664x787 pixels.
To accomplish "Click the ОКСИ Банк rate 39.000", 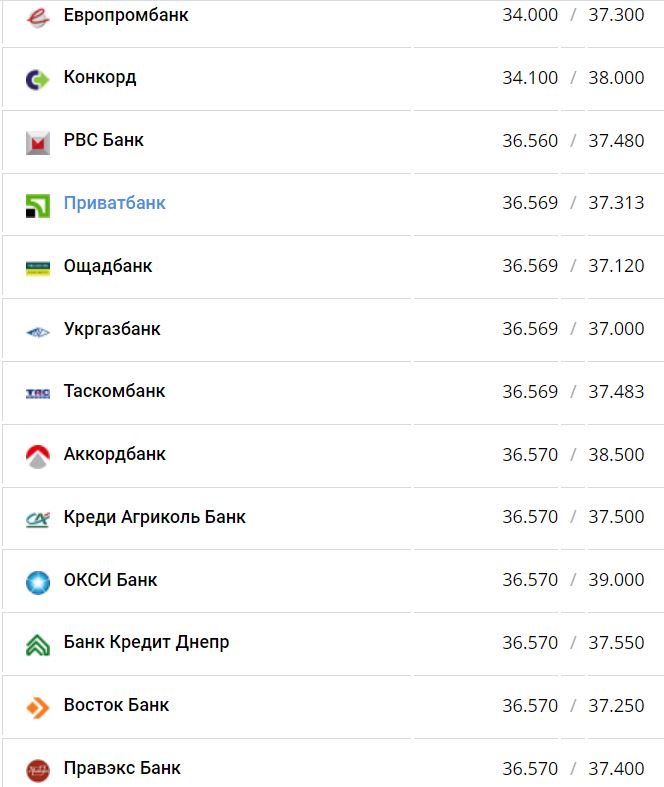I will [x=616, y=580].
